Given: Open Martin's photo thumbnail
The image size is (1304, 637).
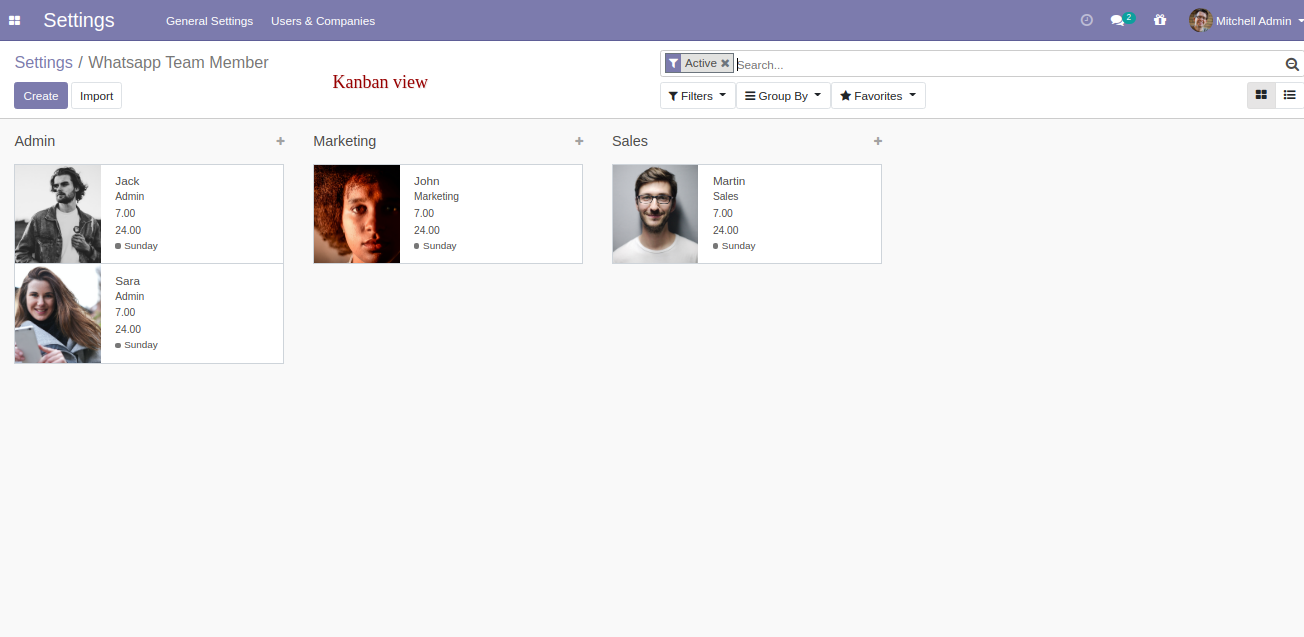Looking at the screenshot, I should click(655, 214).
